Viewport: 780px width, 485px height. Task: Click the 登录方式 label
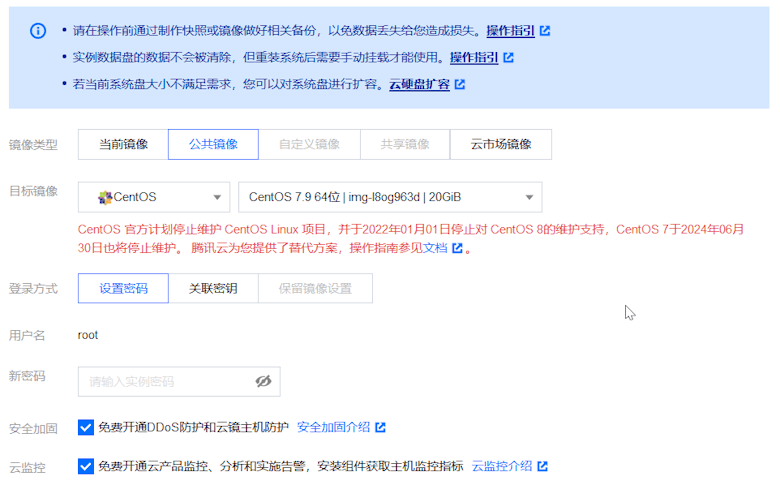pyautogui.click(x=33, y=289)
